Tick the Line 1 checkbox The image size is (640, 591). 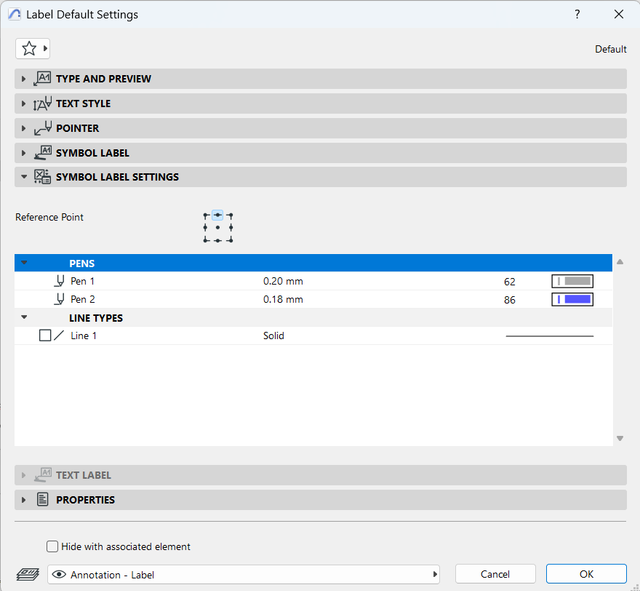point(45,335)
